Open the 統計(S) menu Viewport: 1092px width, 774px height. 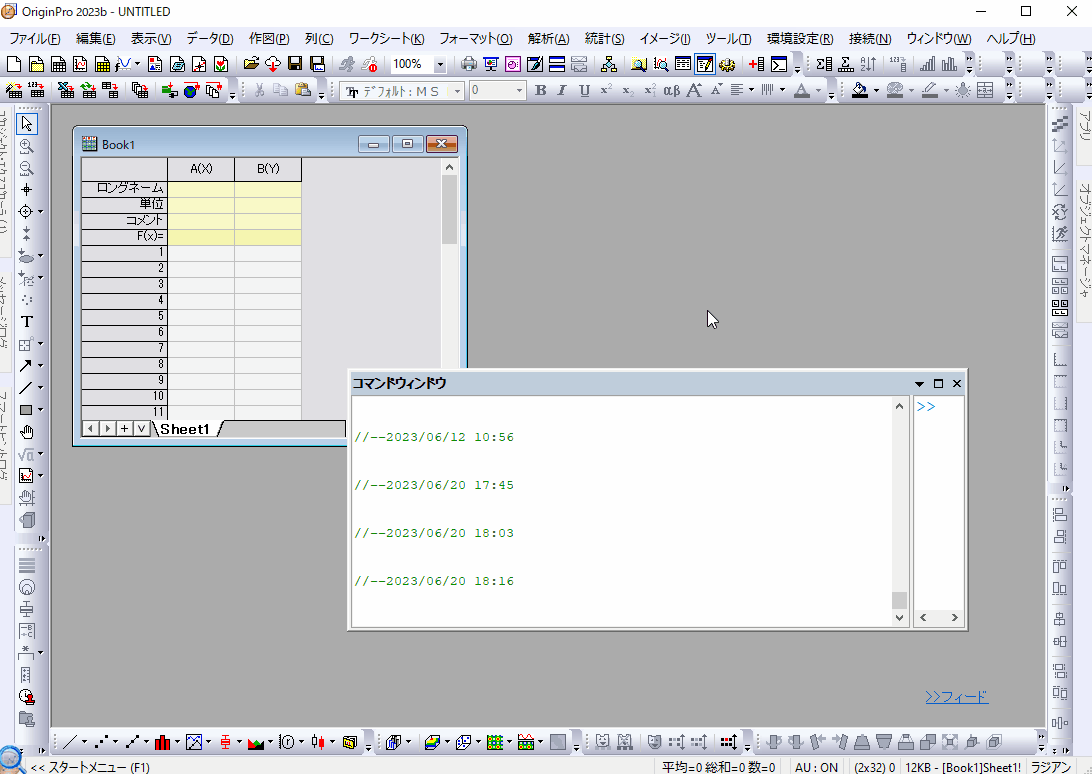604,39
